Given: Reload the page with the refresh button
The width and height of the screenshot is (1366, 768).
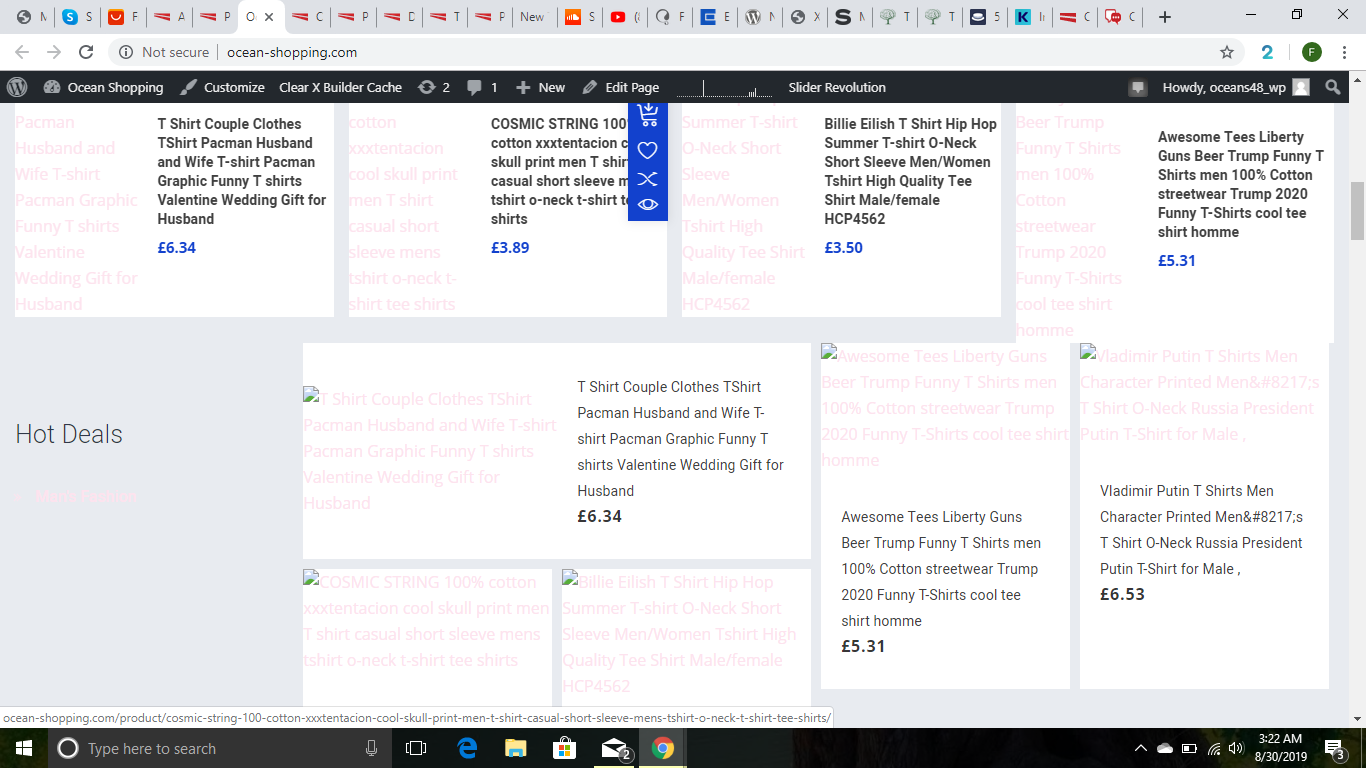Looking at the screenshot, I should 86,52.
